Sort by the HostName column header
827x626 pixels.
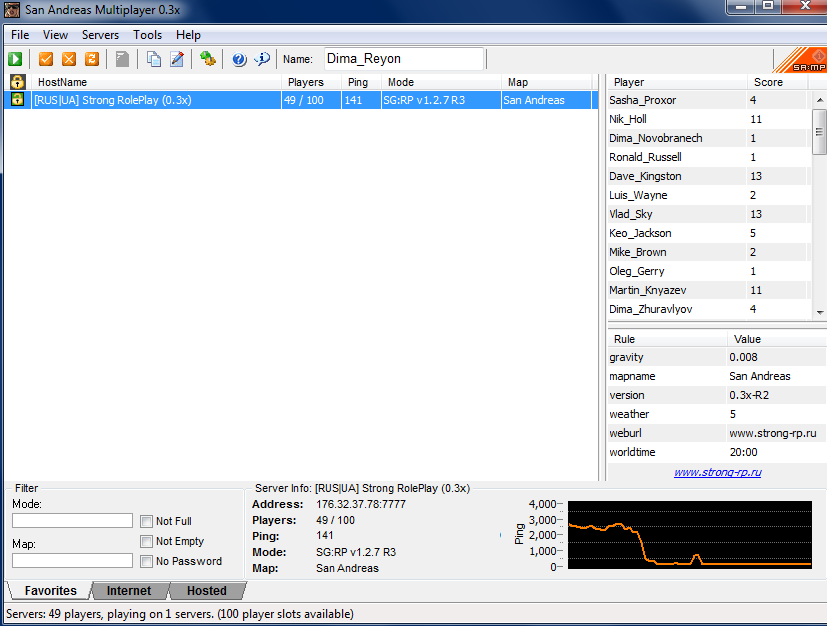point(156,82)
